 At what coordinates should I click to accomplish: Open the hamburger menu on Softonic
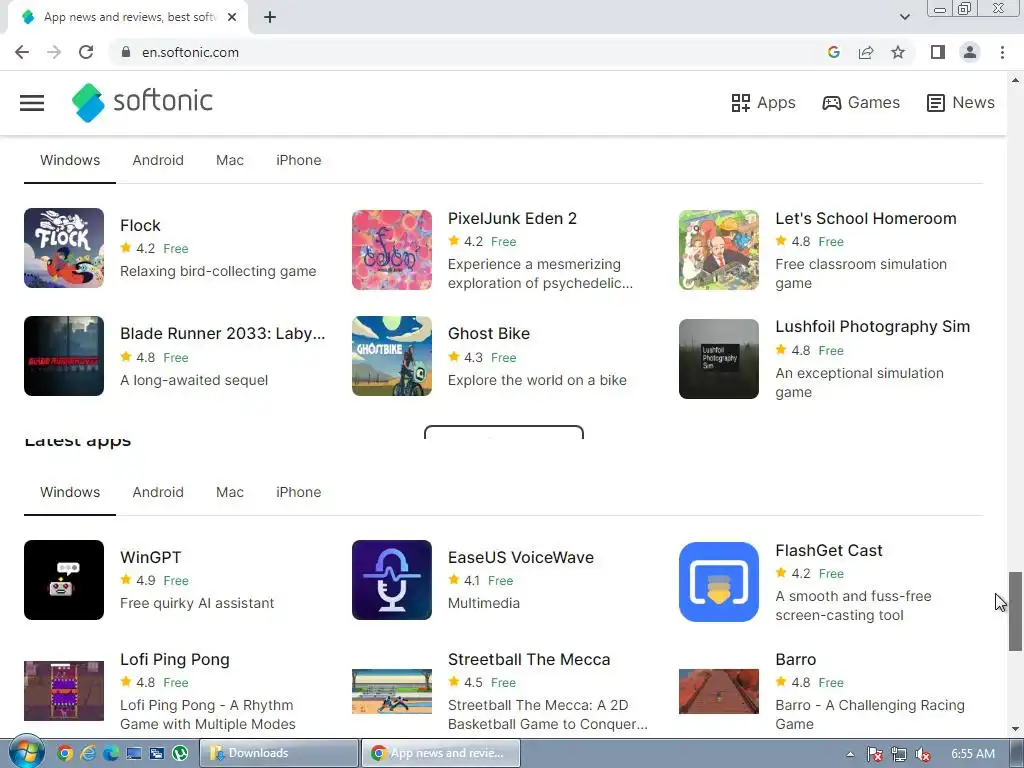click(x=32, y=103)
